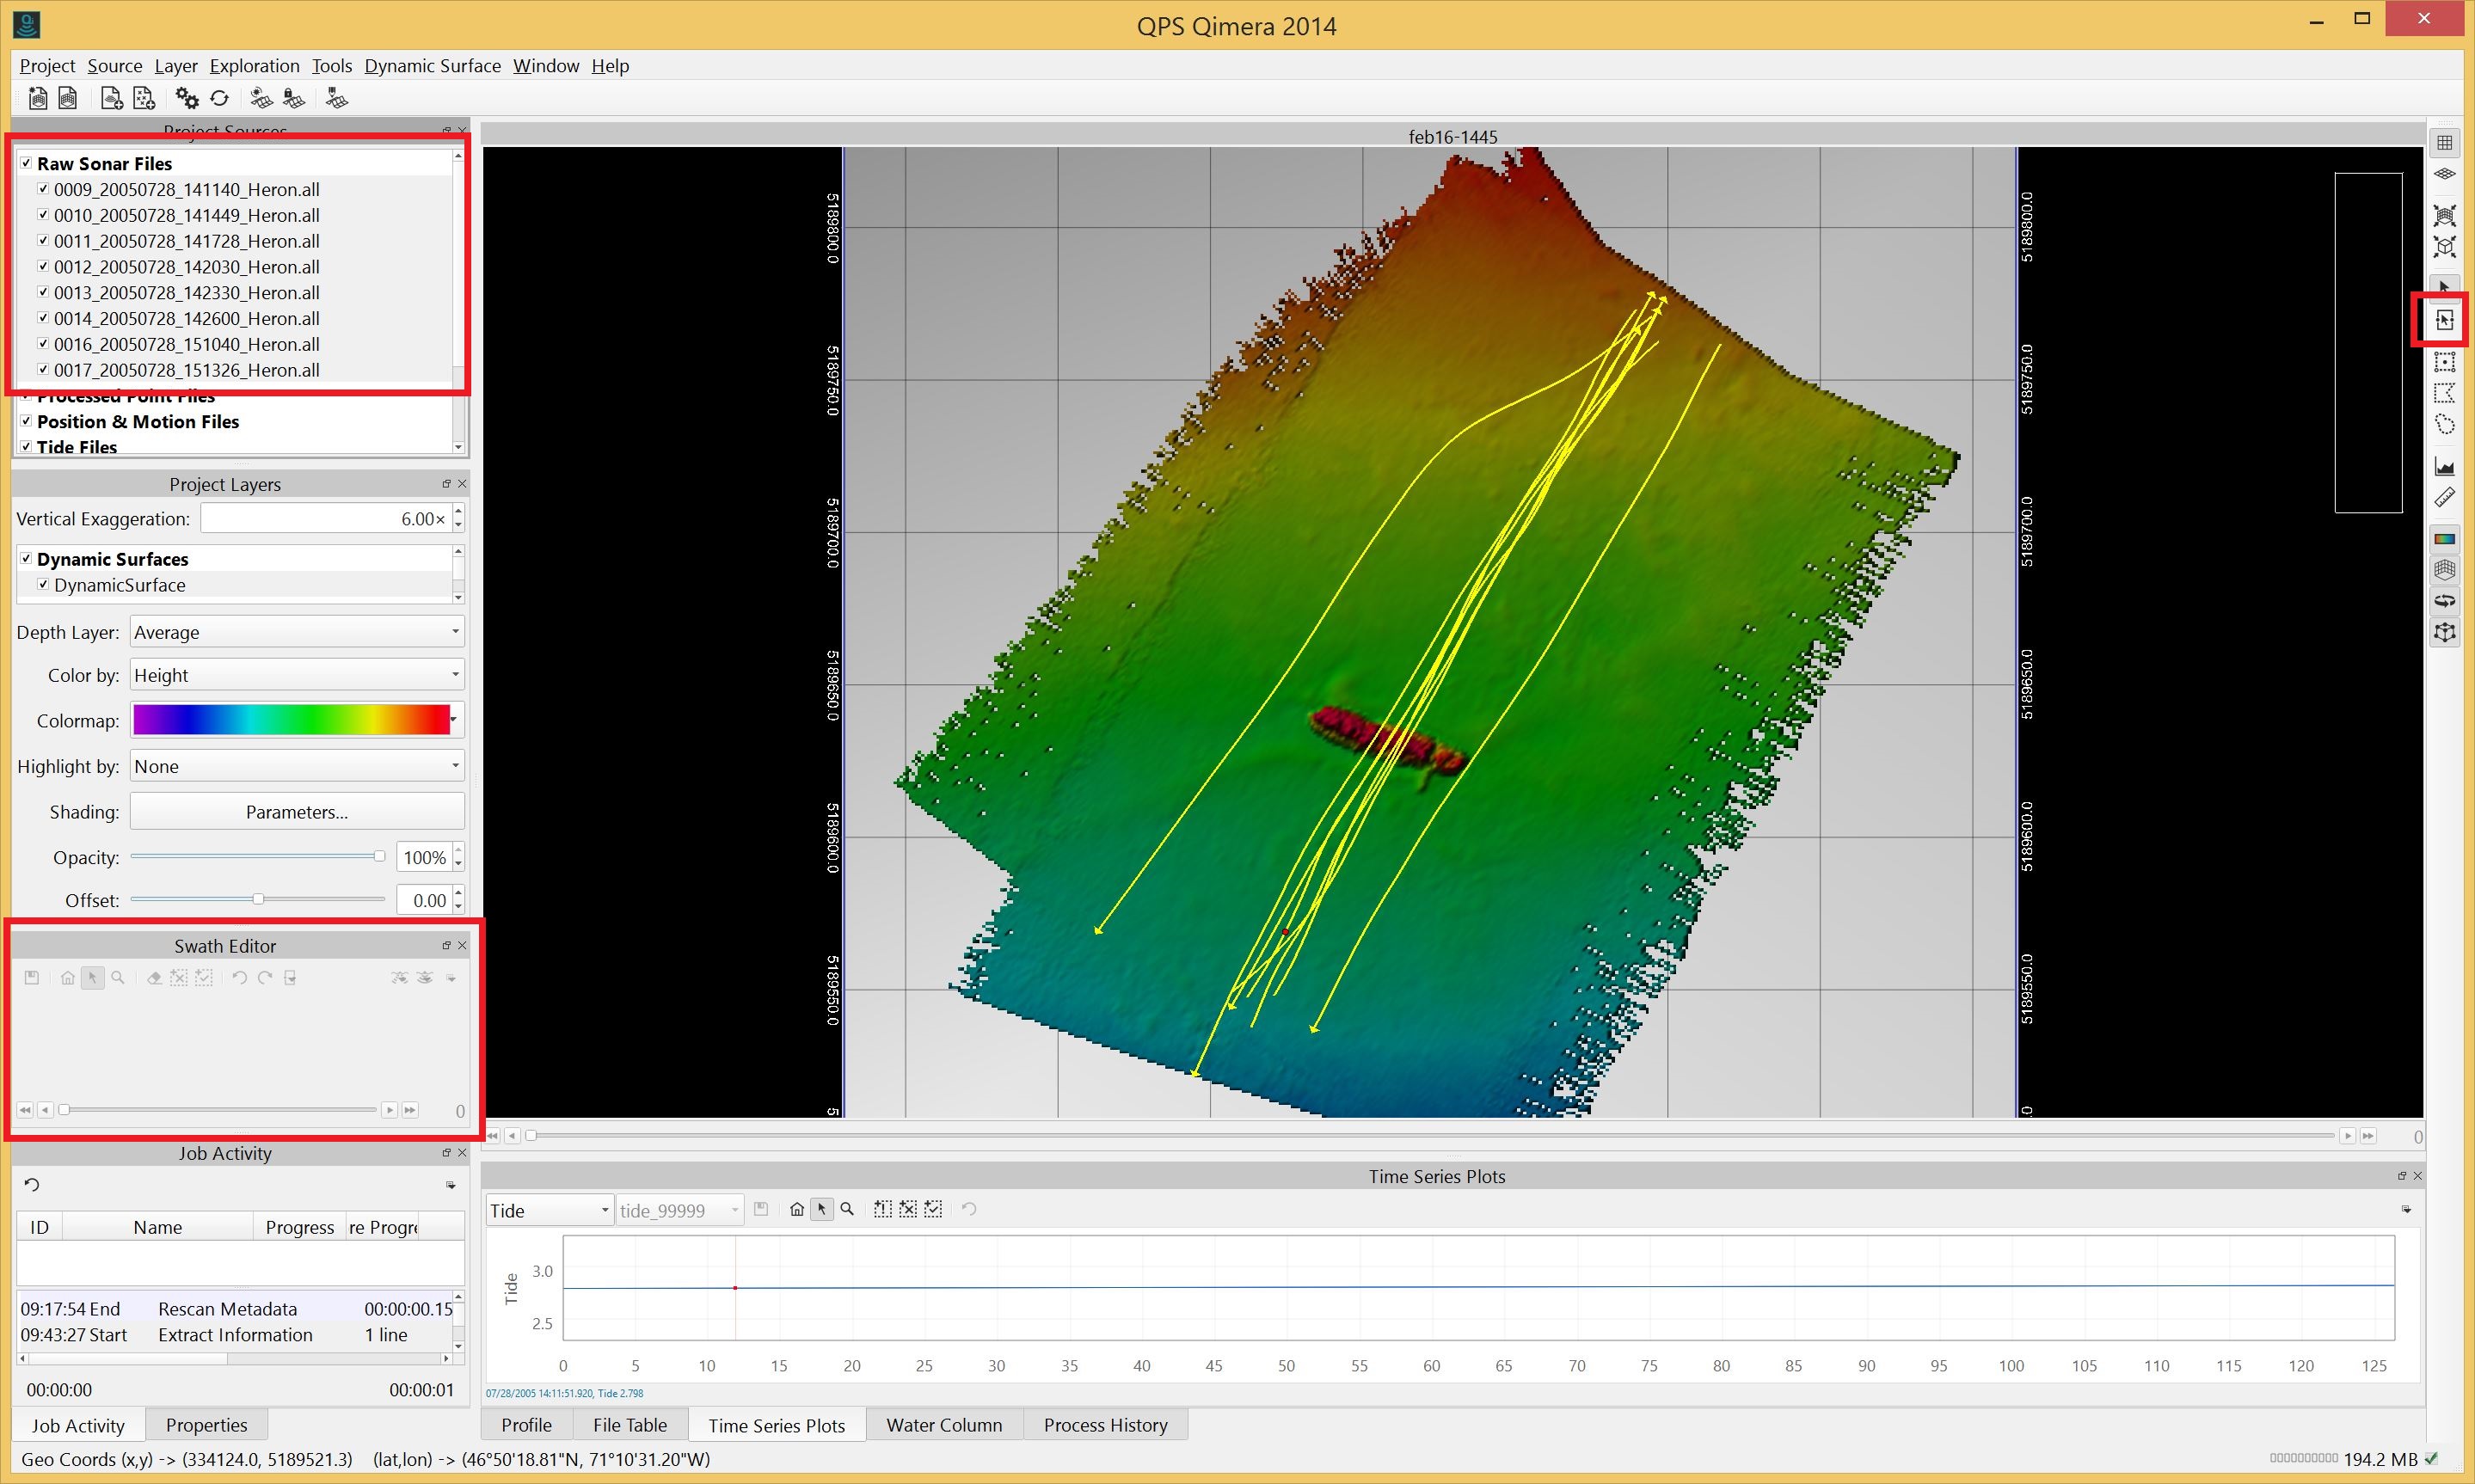
Task: Open the Depth Layer dropdown
Action: tap(296, 632)
